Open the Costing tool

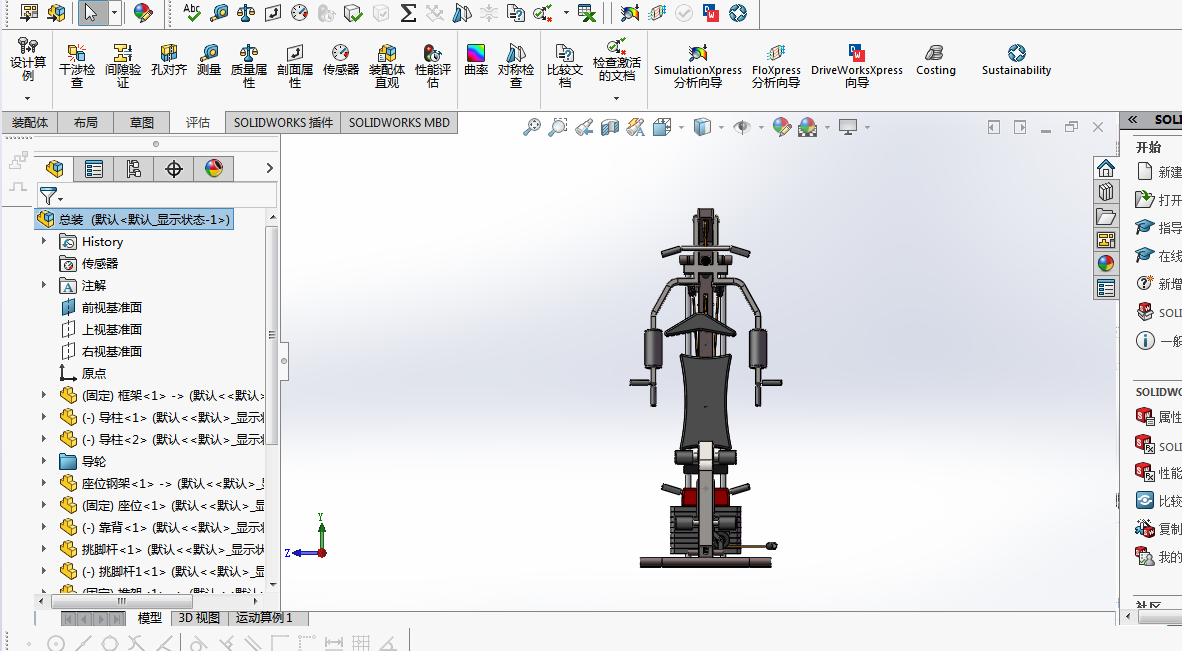(x=935, y=60)
